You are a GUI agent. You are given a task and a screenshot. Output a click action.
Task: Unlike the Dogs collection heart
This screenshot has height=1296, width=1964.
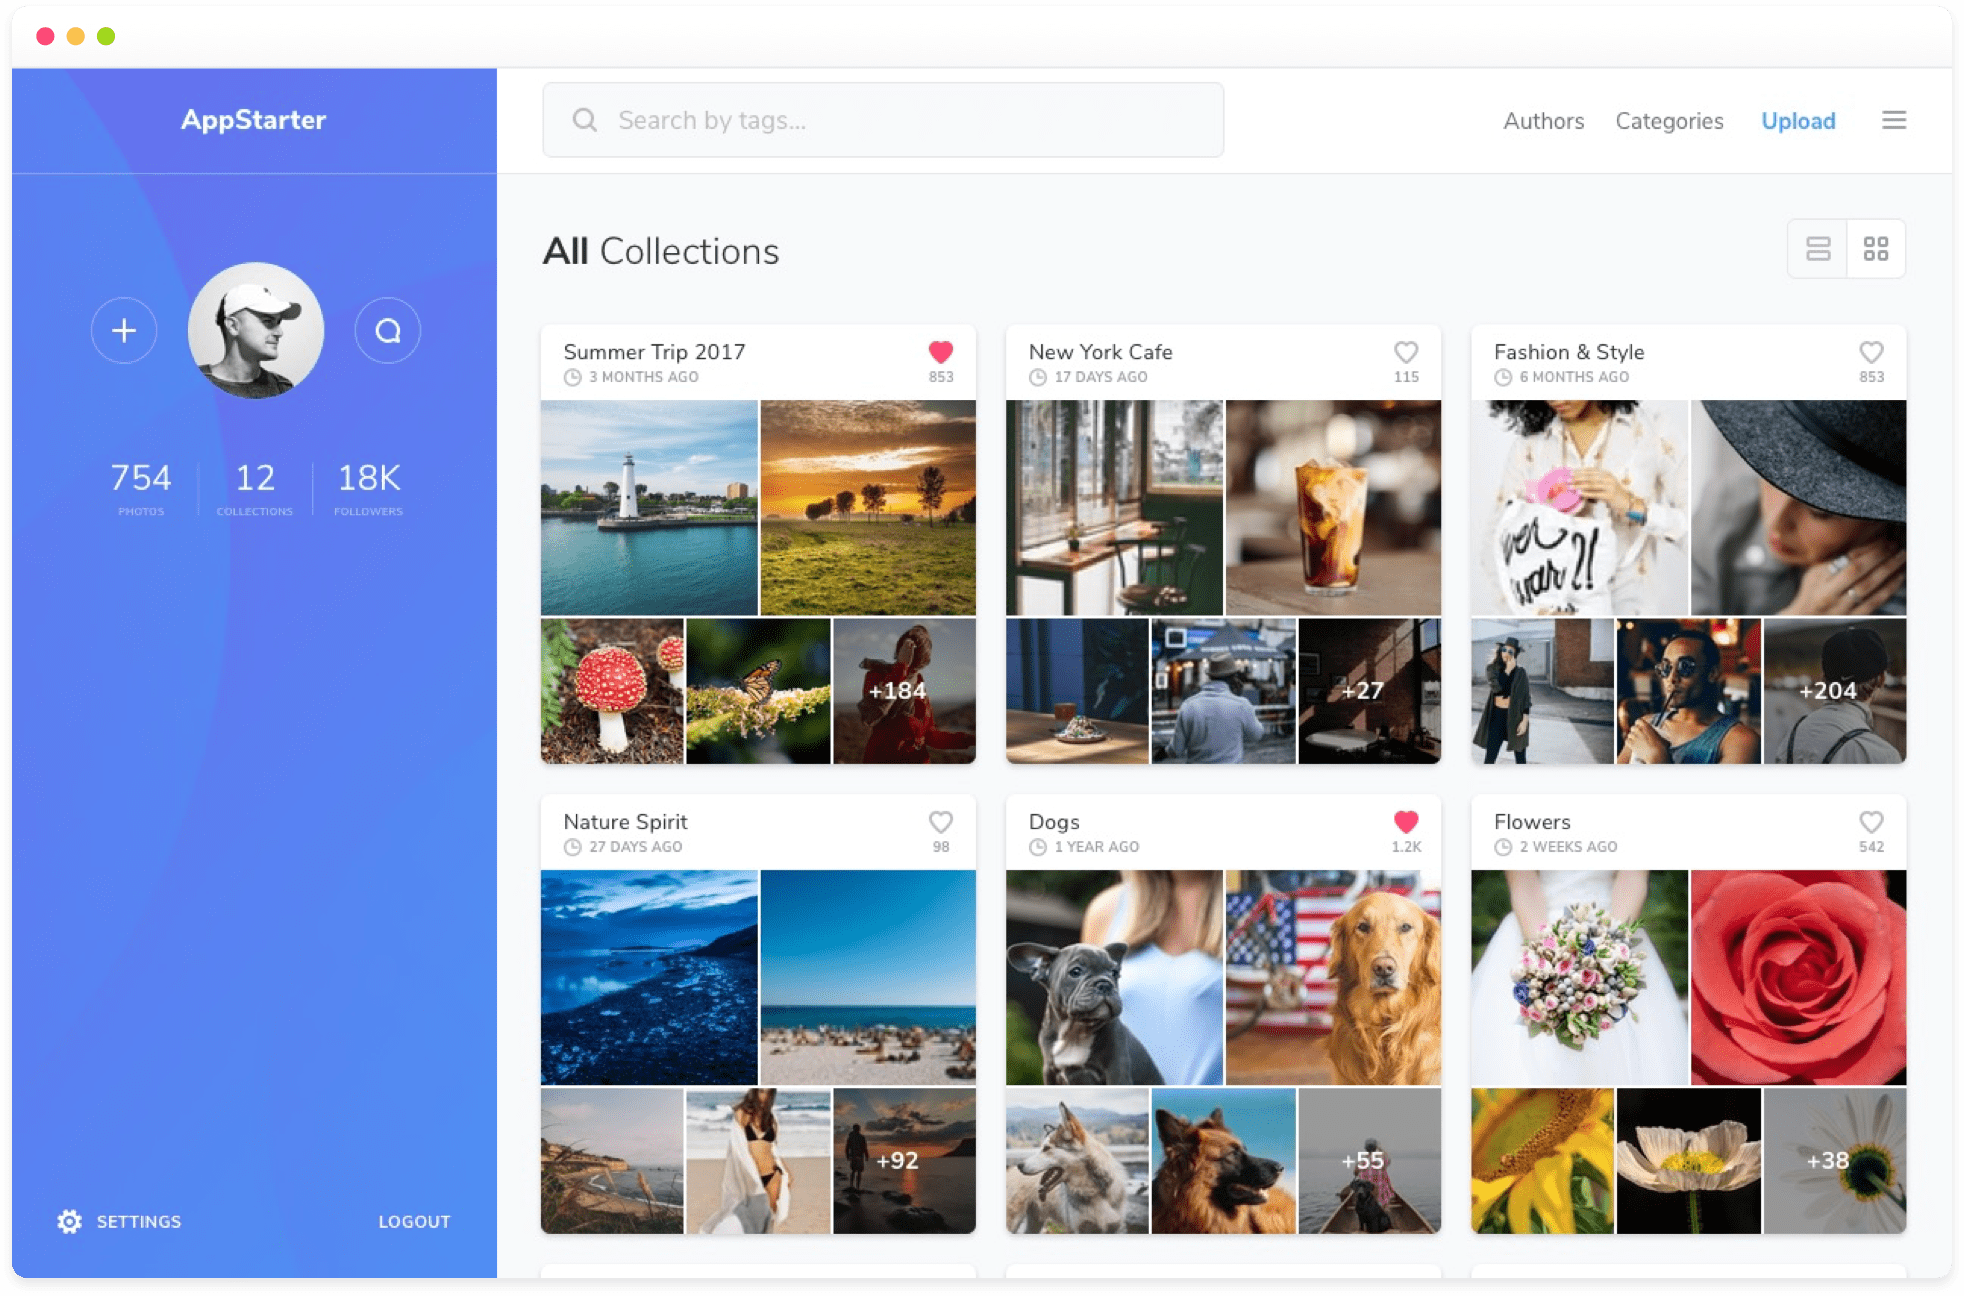[1406, 821]
